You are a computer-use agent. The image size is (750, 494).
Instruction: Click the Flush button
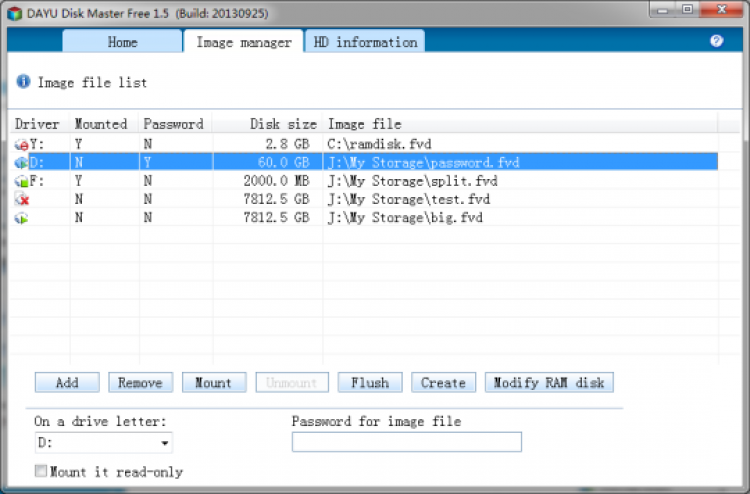pos(370,383)
